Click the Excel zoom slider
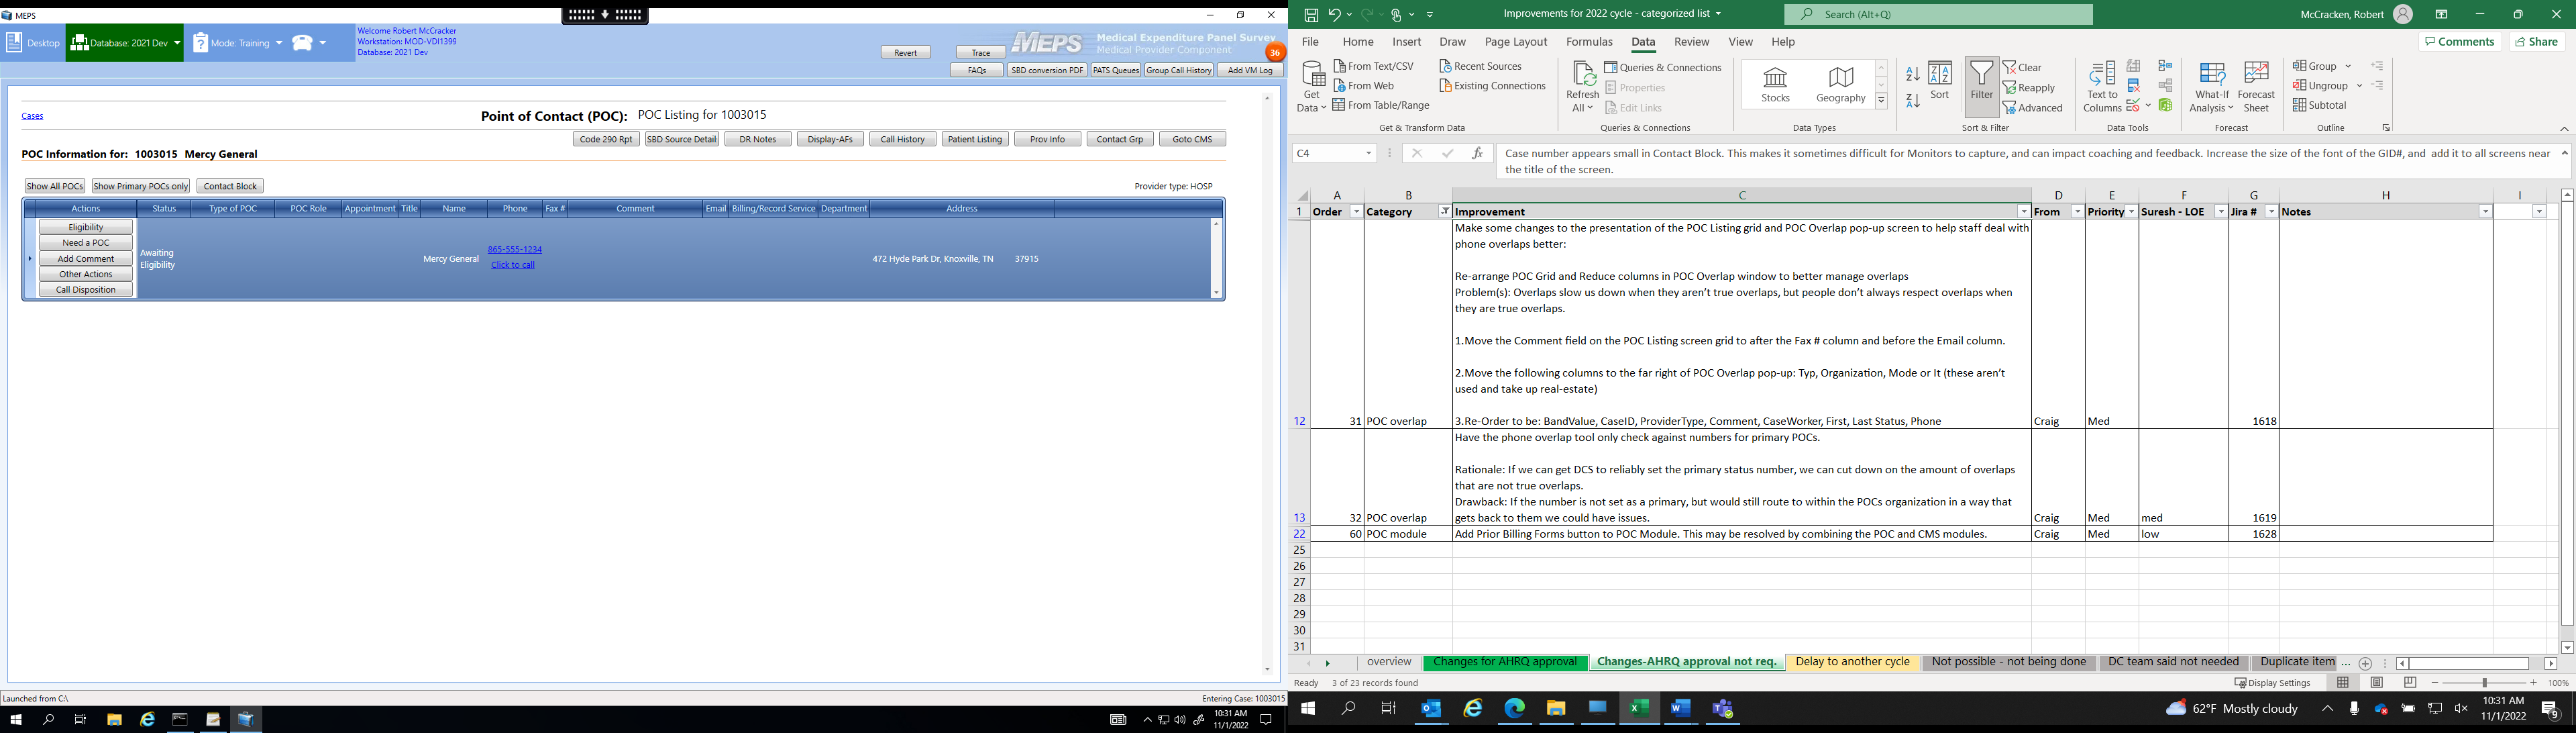 (x=2484, y=683)
